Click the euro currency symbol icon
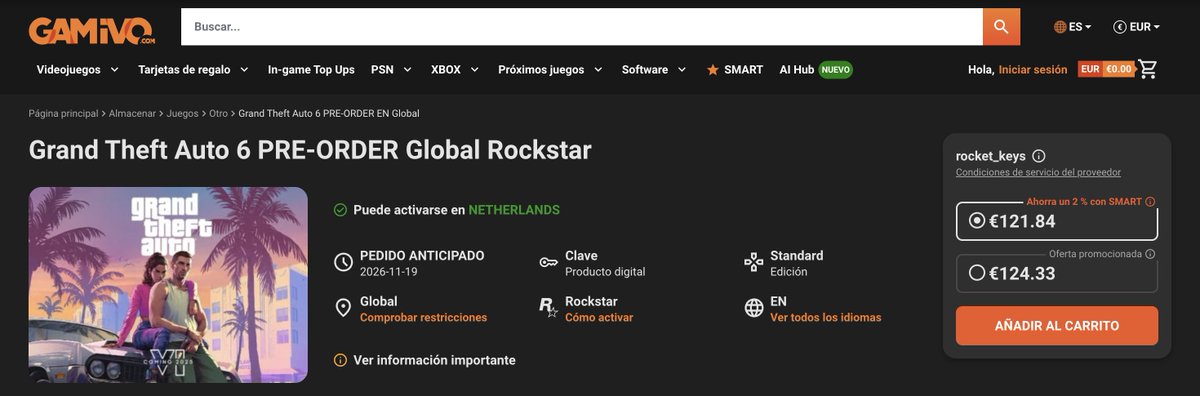Screen dimensions: 1200x396 (1120, 27)
